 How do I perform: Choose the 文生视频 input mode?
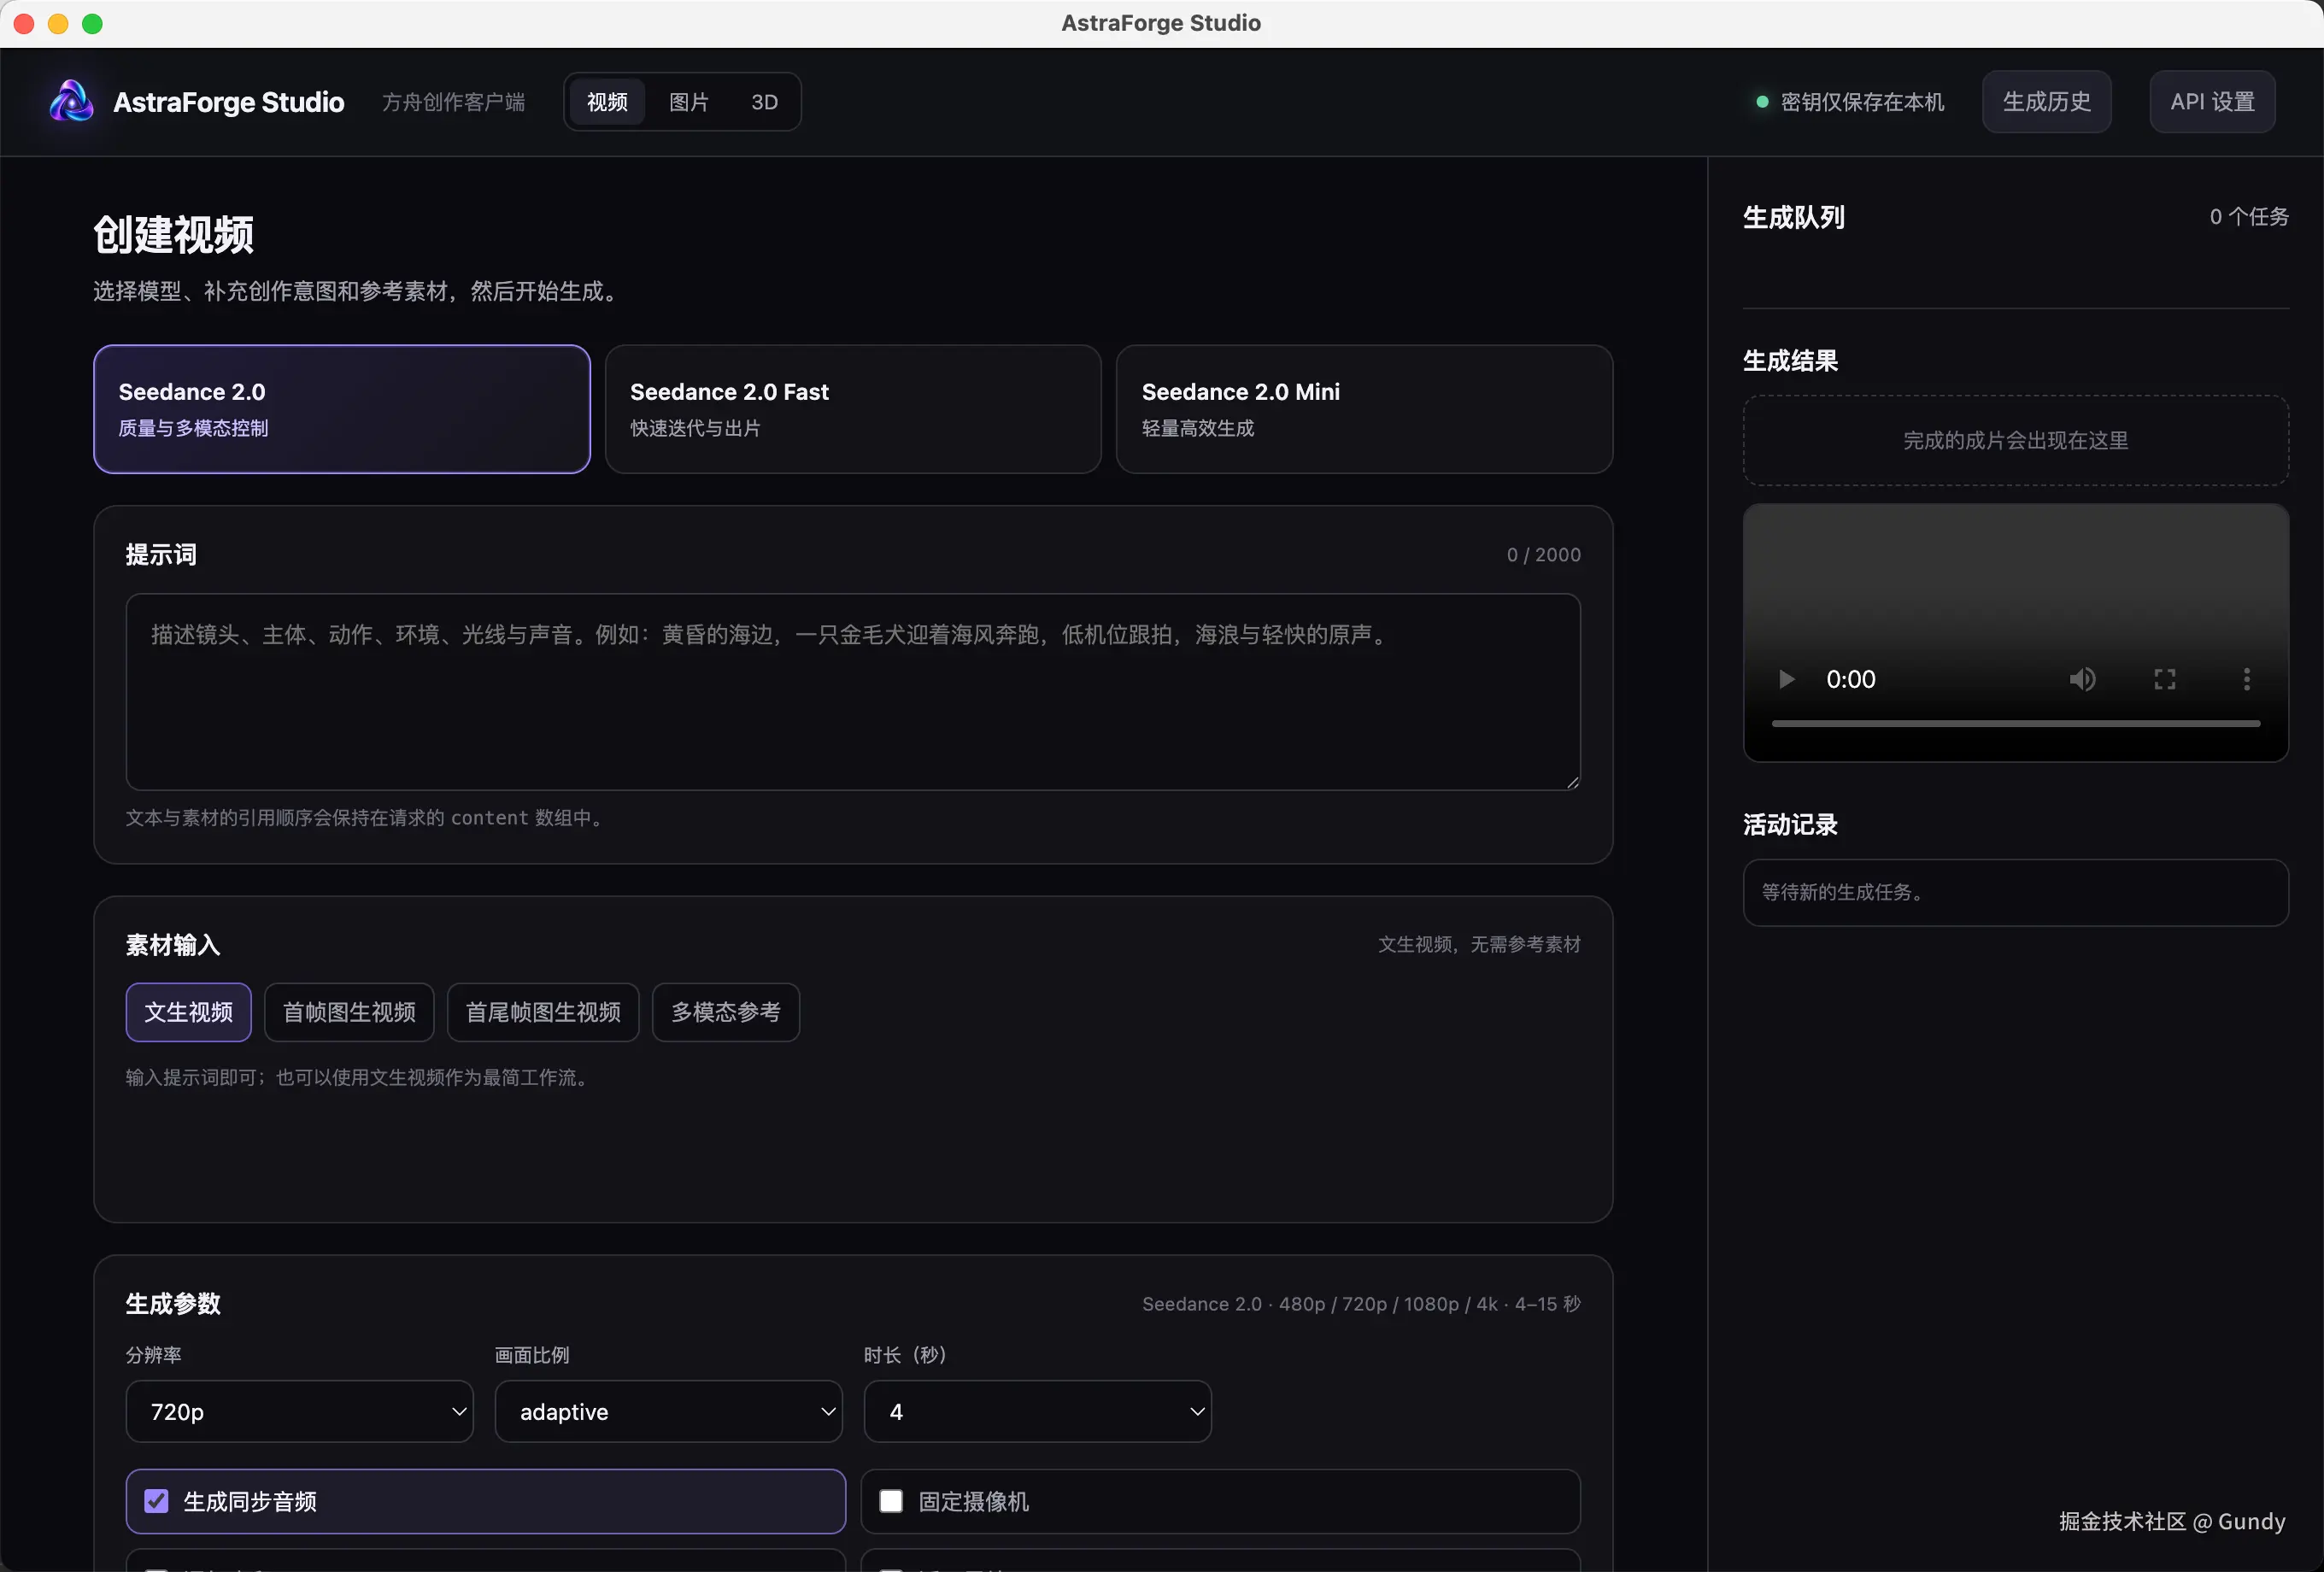pos(189,1012)
